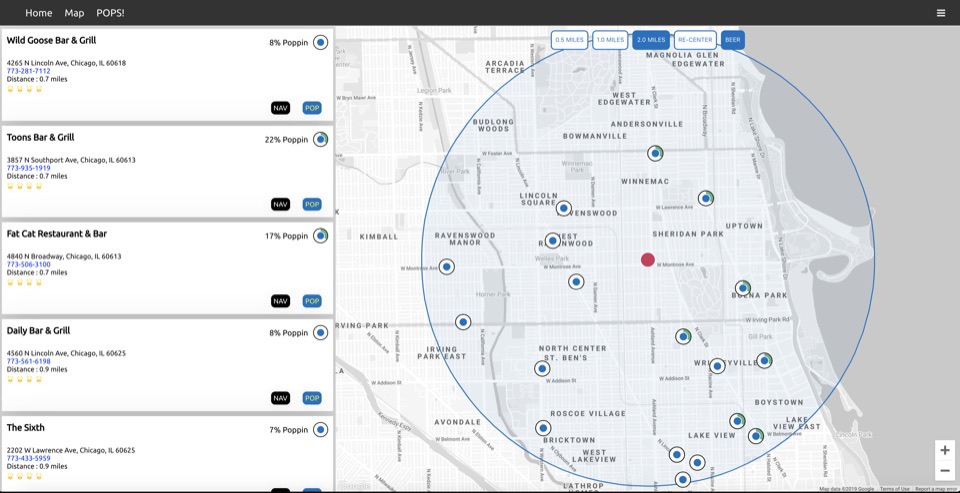Viewport: 960px width, 493px height.
Task: Click NAV for Fat Cat Restaurant & Bar
Action: coord(280,301)
